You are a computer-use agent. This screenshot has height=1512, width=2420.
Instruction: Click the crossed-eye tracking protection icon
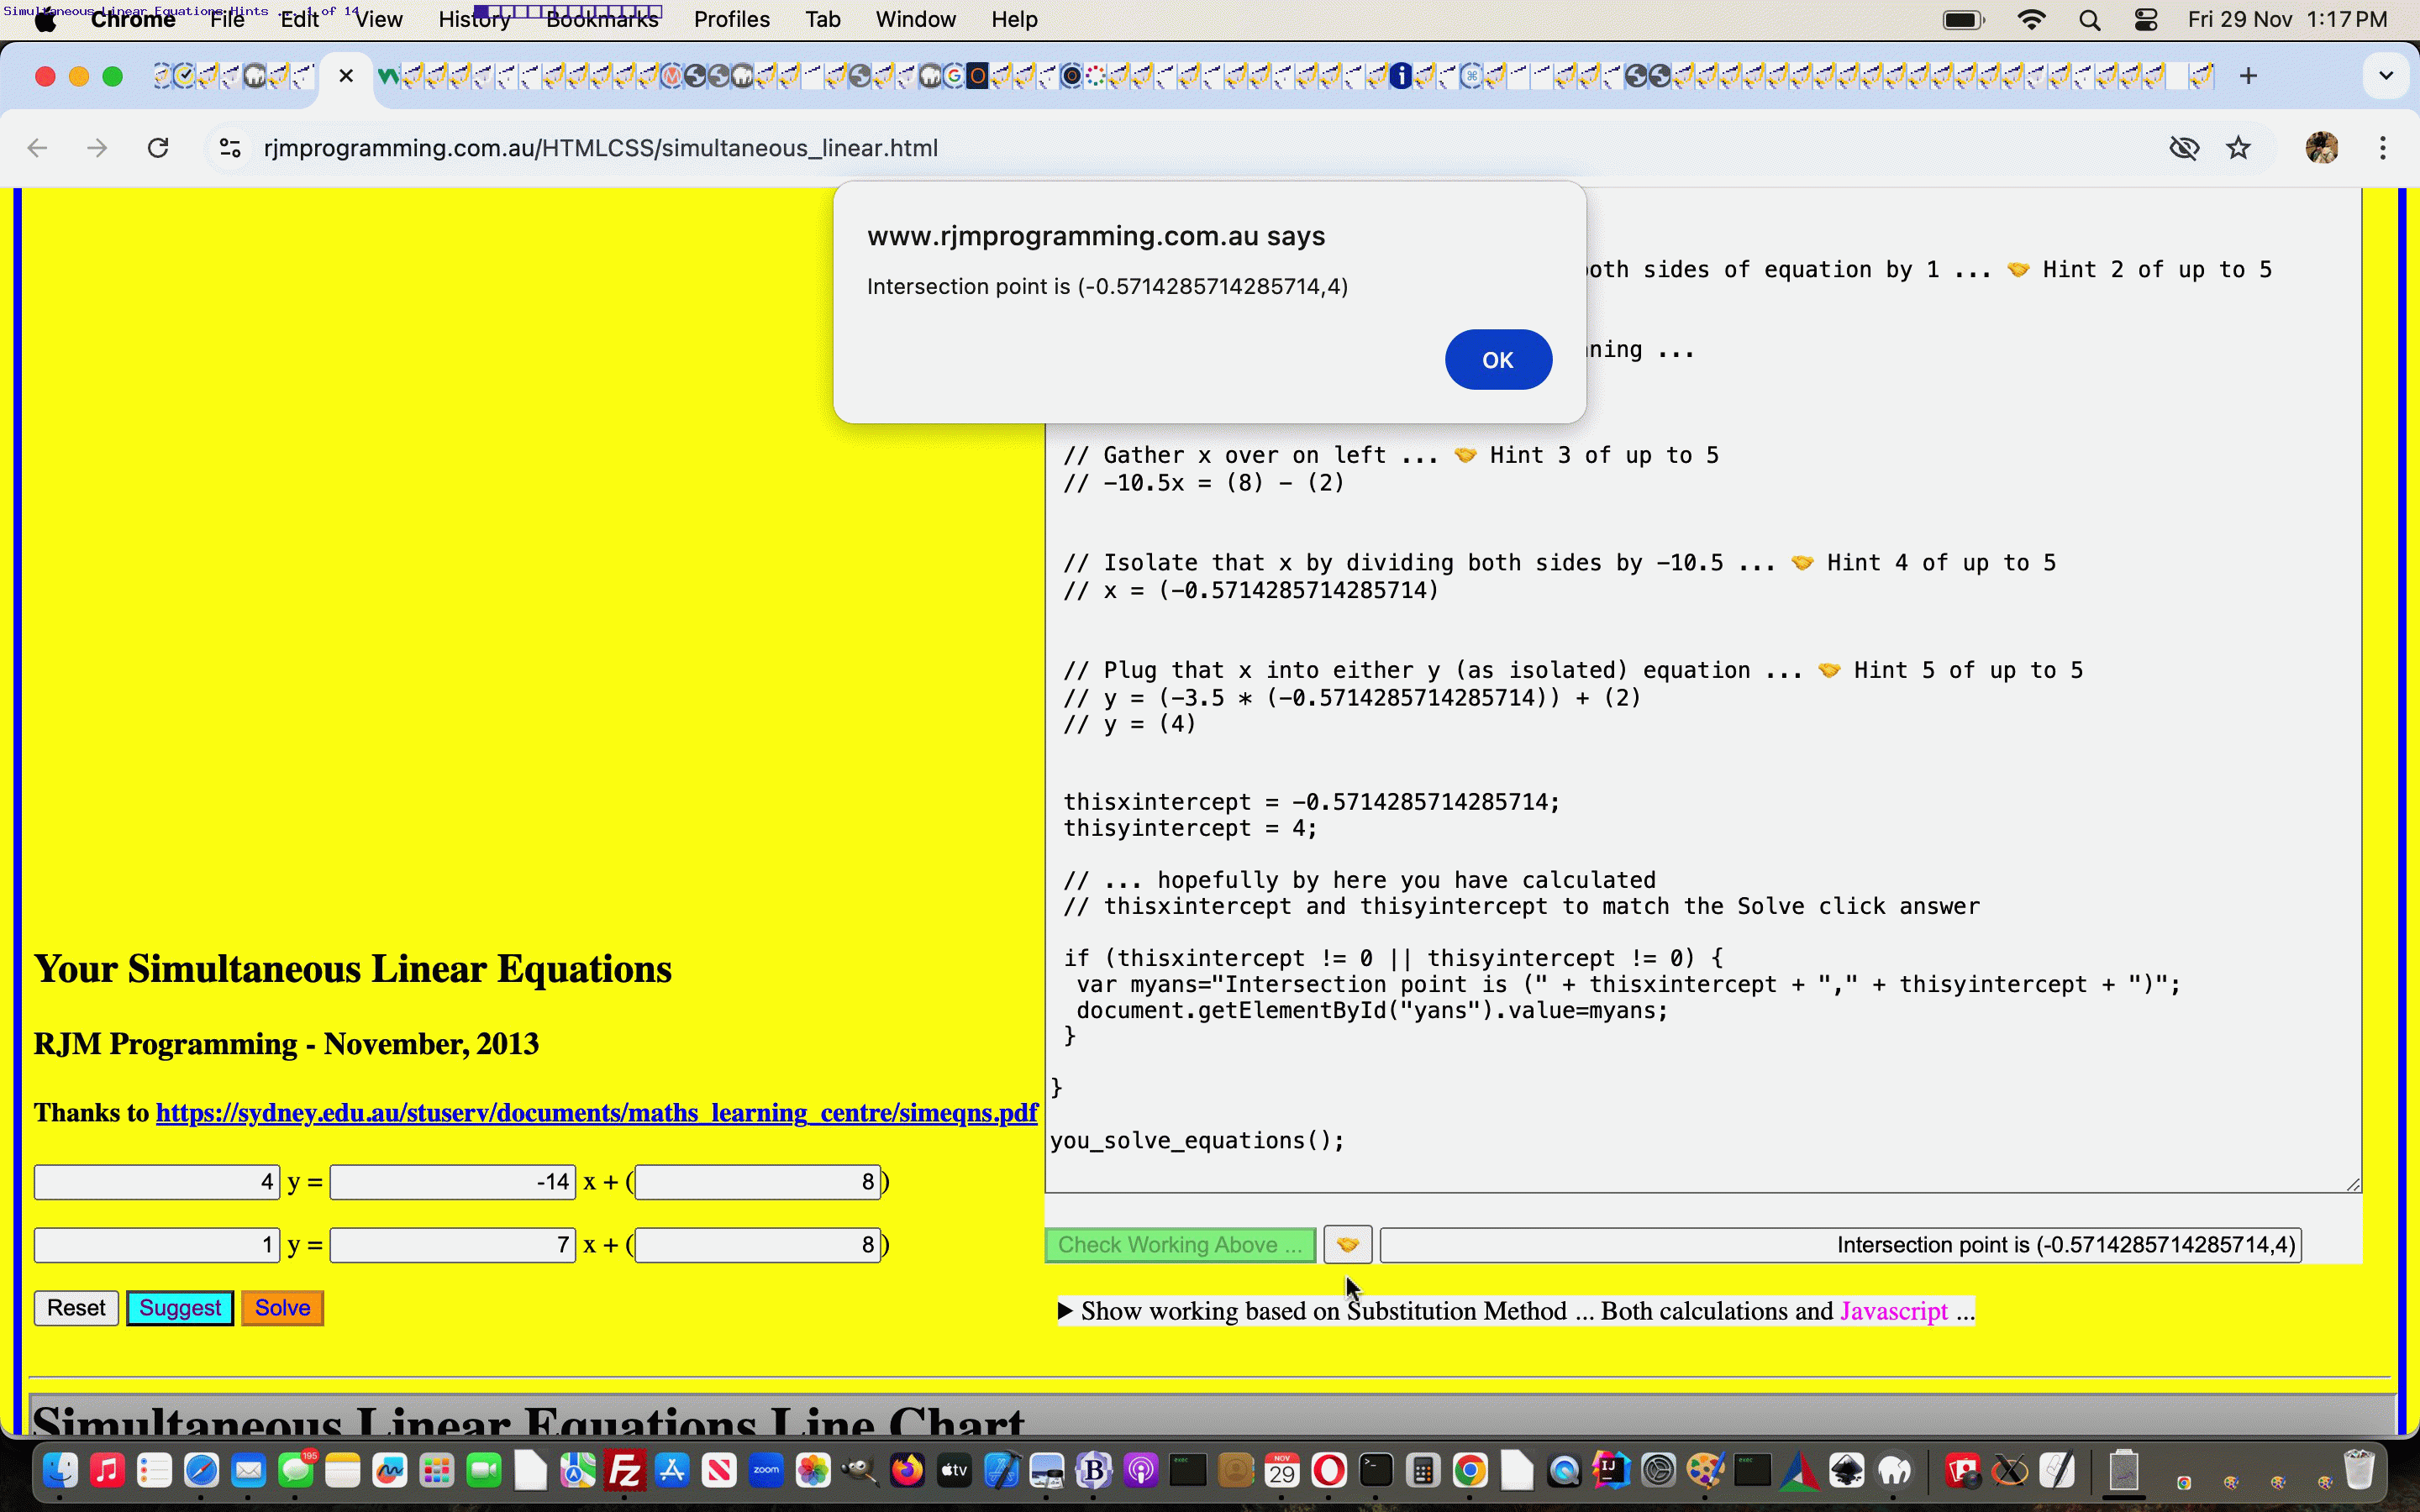(2184, 148)
